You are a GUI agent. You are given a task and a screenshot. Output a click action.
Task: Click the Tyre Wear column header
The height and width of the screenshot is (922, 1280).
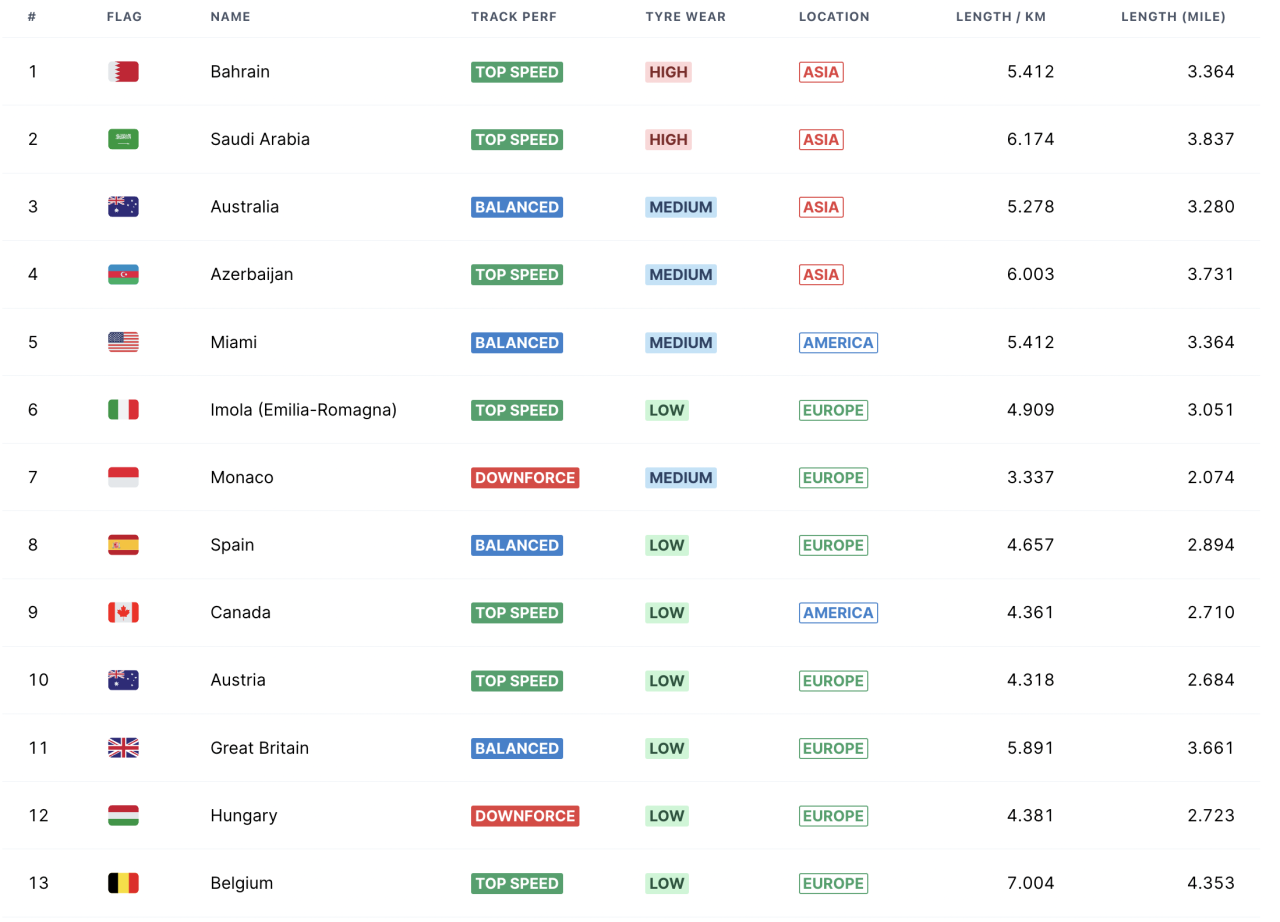pos(685,17)
